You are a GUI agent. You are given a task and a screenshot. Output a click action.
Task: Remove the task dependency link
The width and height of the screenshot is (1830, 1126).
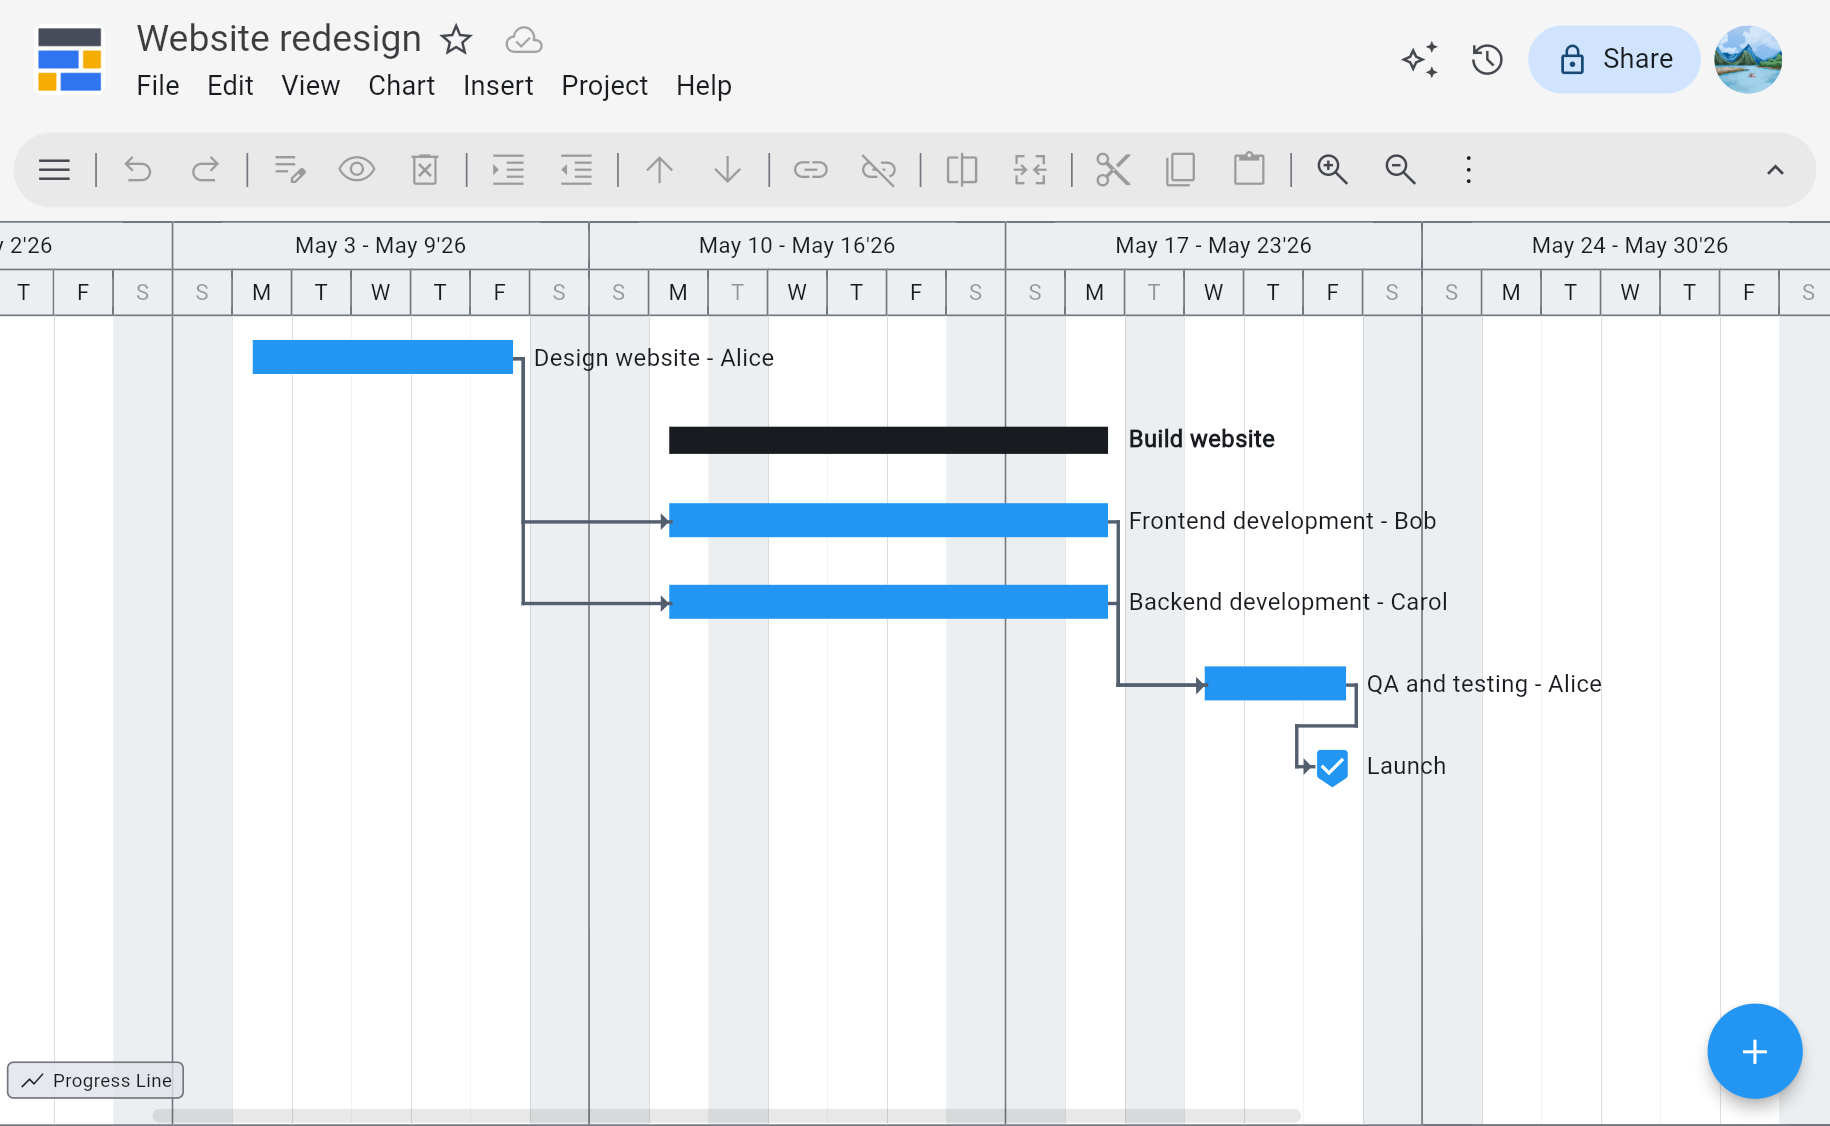pos(878,169)
